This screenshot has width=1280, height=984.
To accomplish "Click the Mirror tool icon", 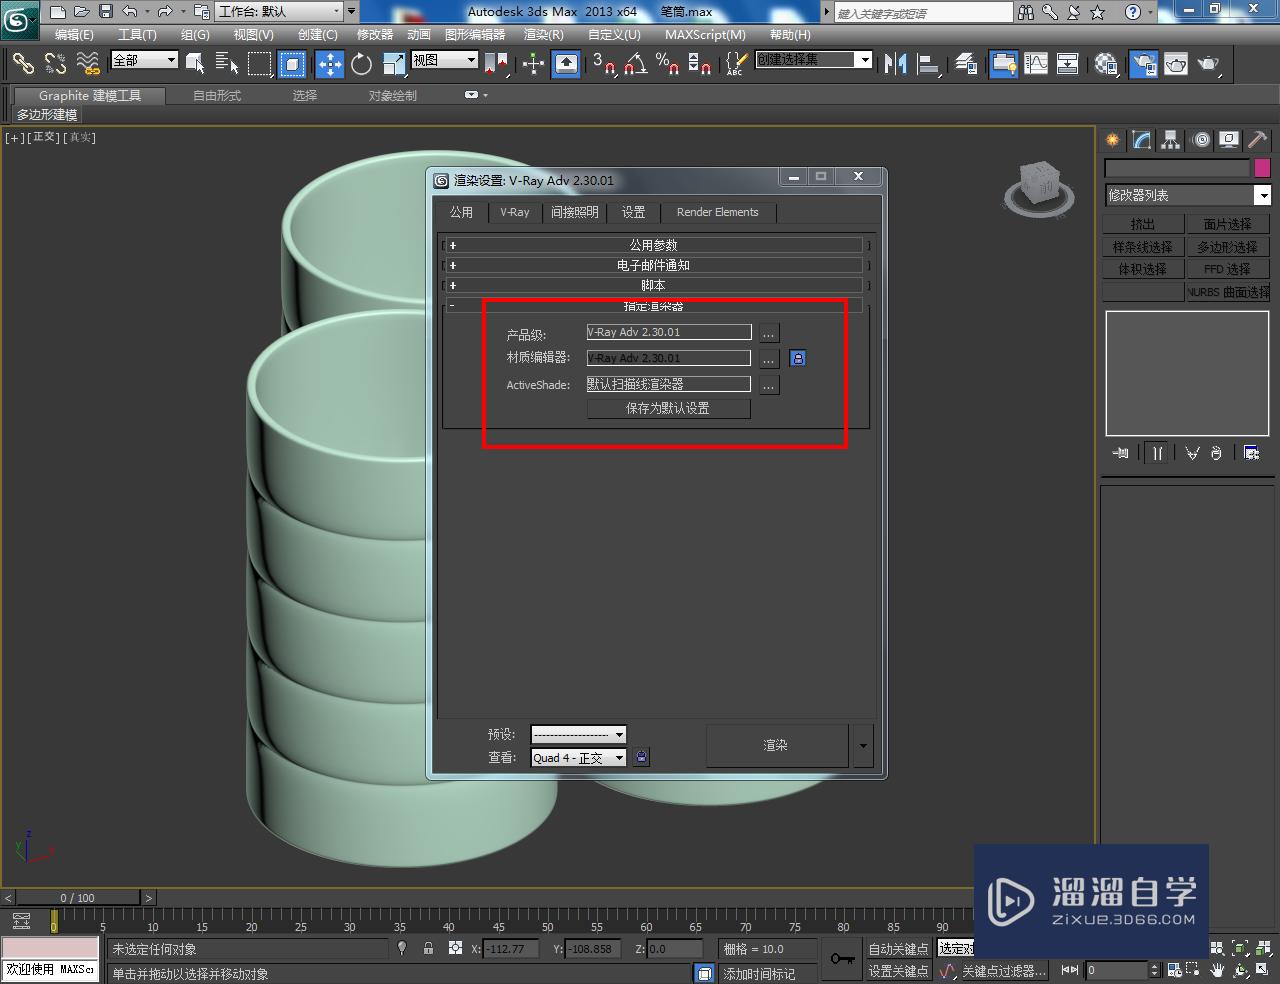I will (x=896, y=64).
